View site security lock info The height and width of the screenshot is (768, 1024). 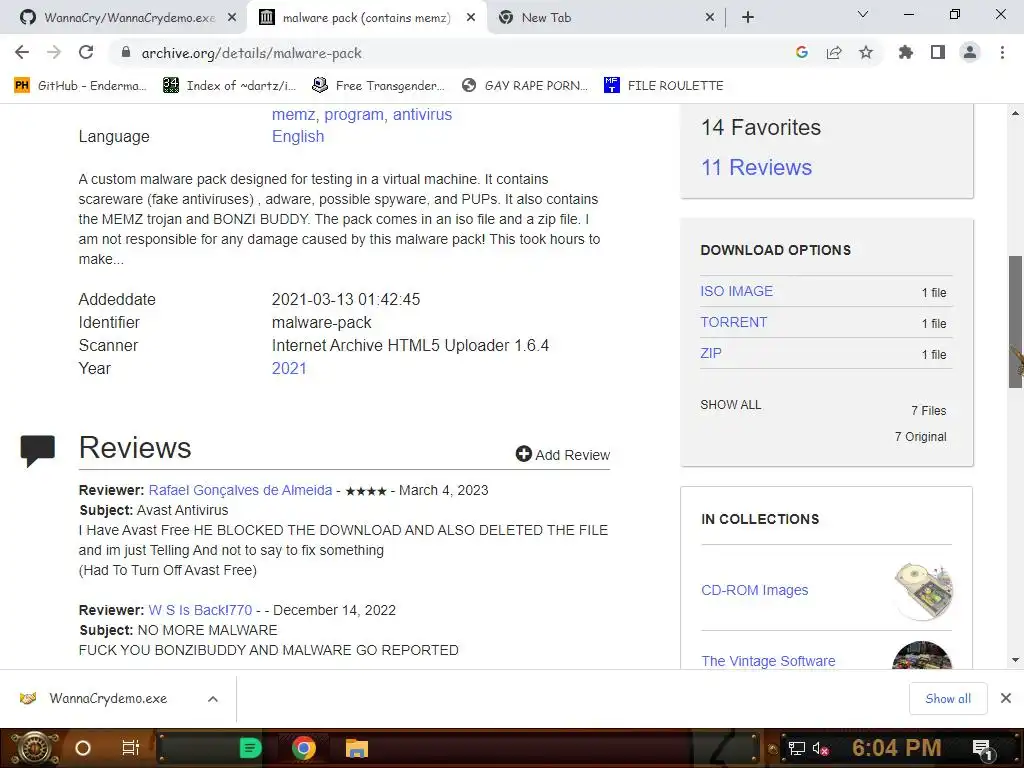pos(127,53)
